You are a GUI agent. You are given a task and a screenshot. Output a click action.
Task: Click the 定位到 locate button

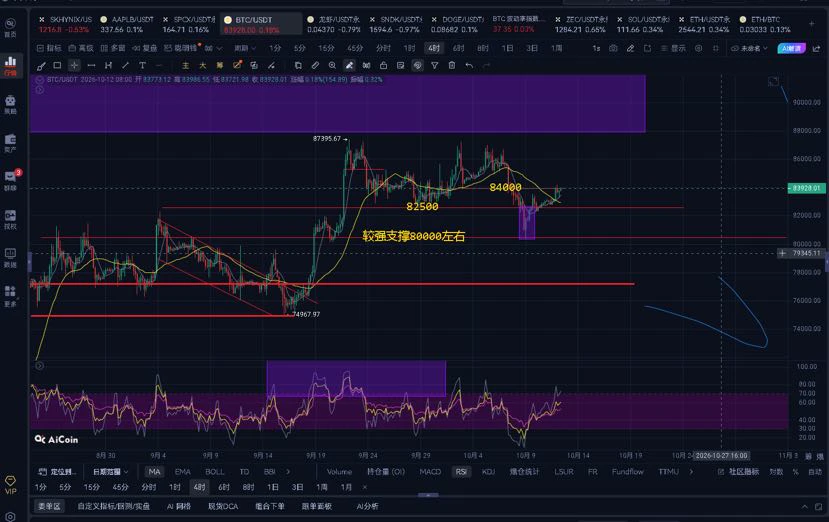(x=58, y=471)
